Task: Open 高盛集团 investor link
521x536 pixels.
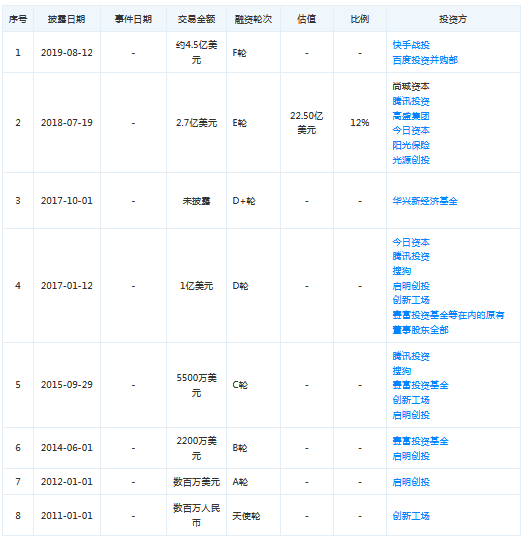Action: click(411, 116)
